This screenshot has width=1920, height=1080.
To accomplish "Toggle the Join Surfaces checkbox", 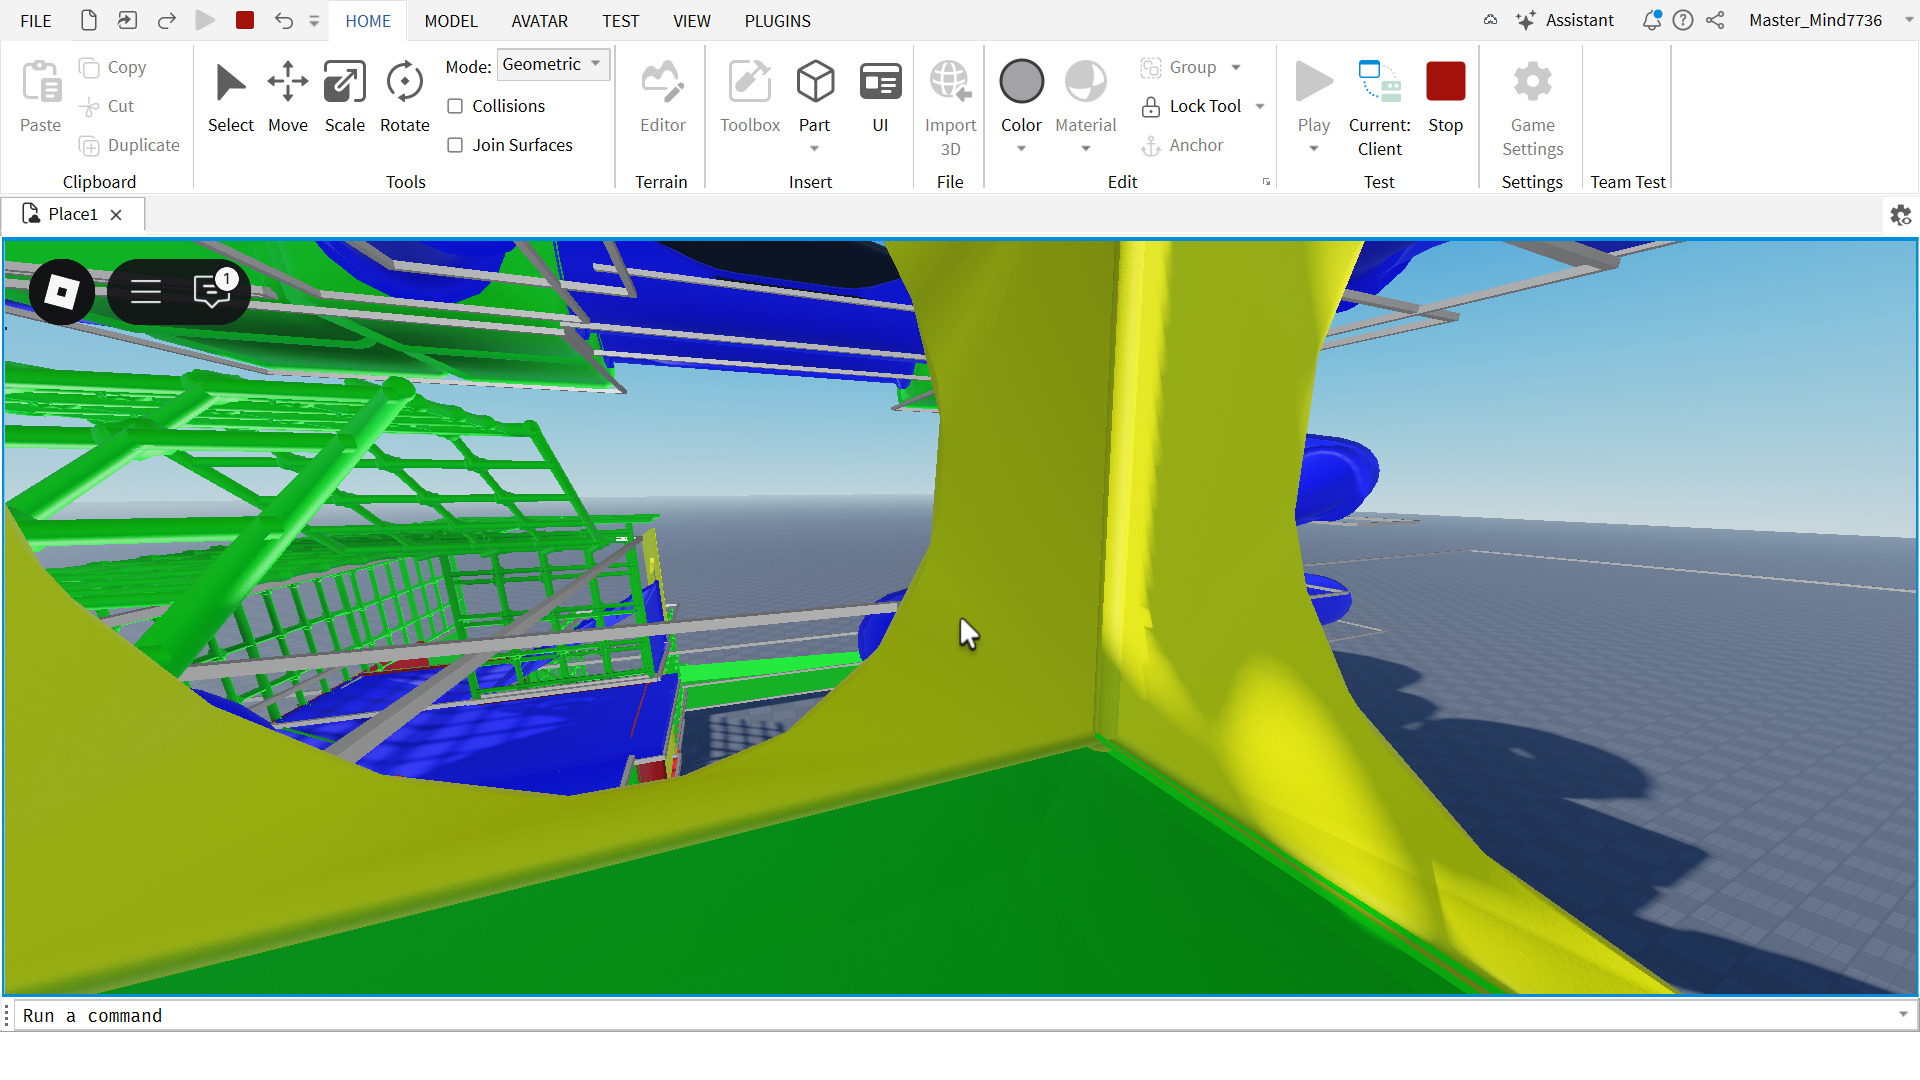I will click(455, 145).
